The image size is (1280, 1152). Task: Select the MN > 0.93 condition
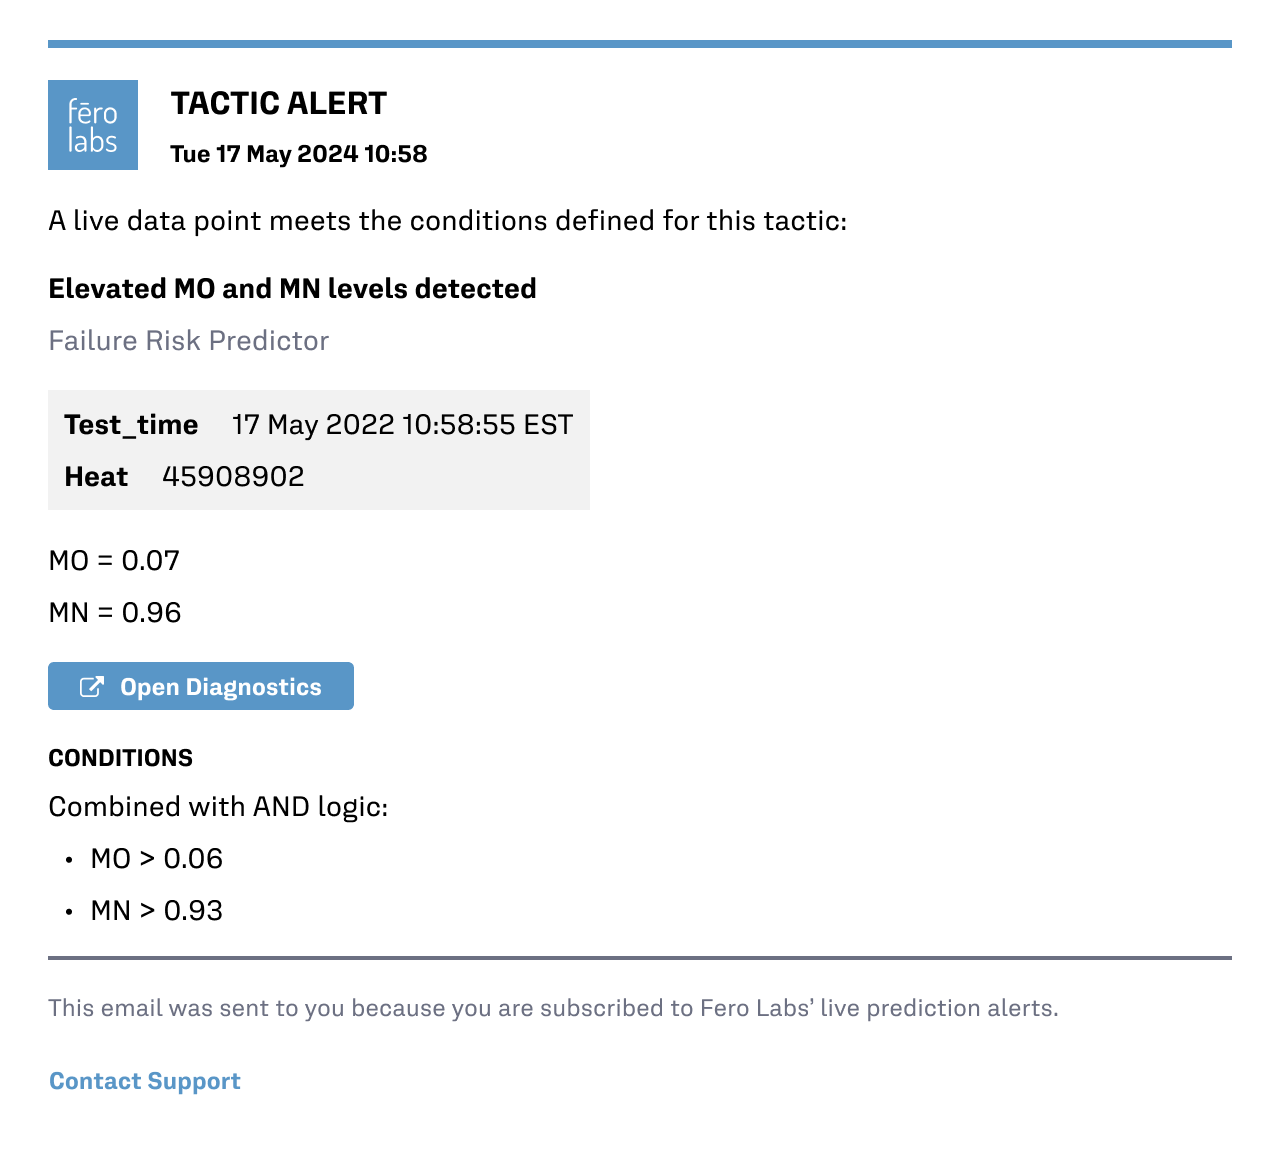tap(156, 910)
